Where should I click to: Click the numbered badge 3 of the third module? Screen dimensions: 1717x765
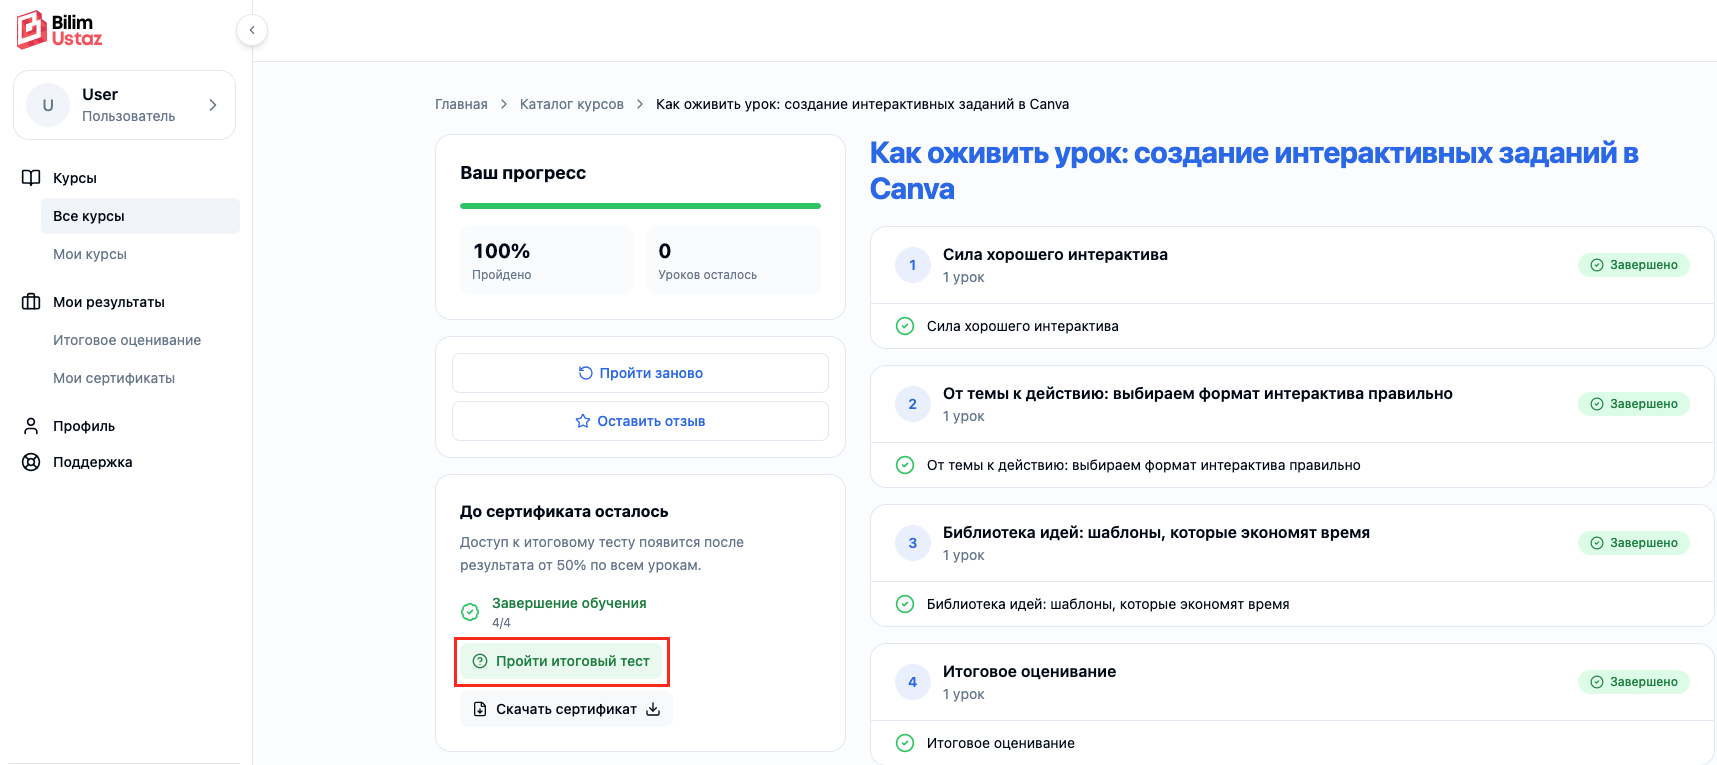point(913,543)
